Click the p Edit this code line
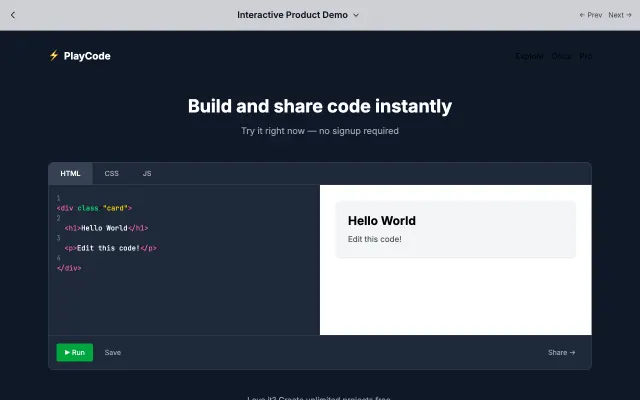Image resolution: width=640 pixels, height=400 pixels. pos(110,248)
